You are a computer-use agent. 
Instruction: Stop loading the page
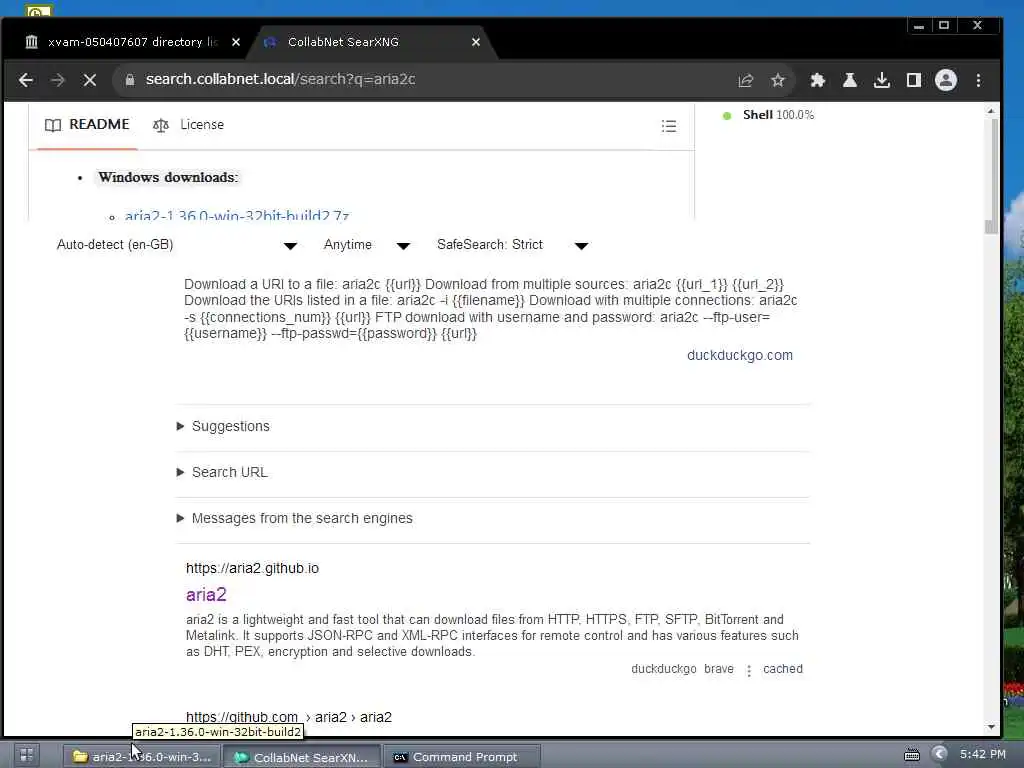[89, 80]
